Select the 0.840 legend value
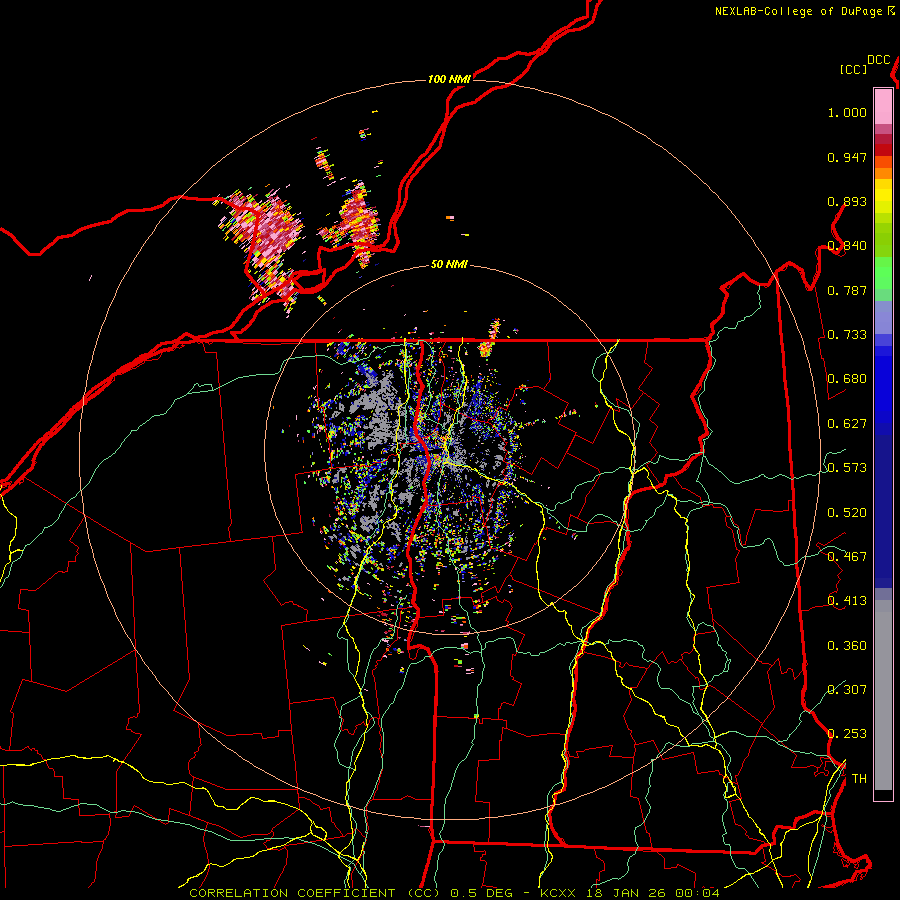The height and width of the screenshot is (900, 900). pos(847,246)
